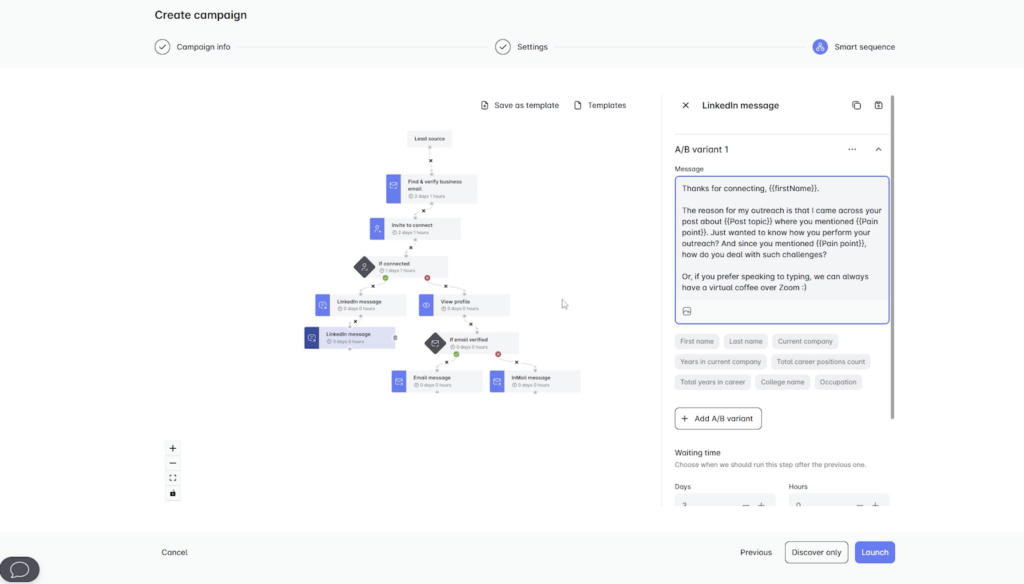Click the image insert icon in message
The width and height of the screenshot is (1024, 584).
(687, 311)
